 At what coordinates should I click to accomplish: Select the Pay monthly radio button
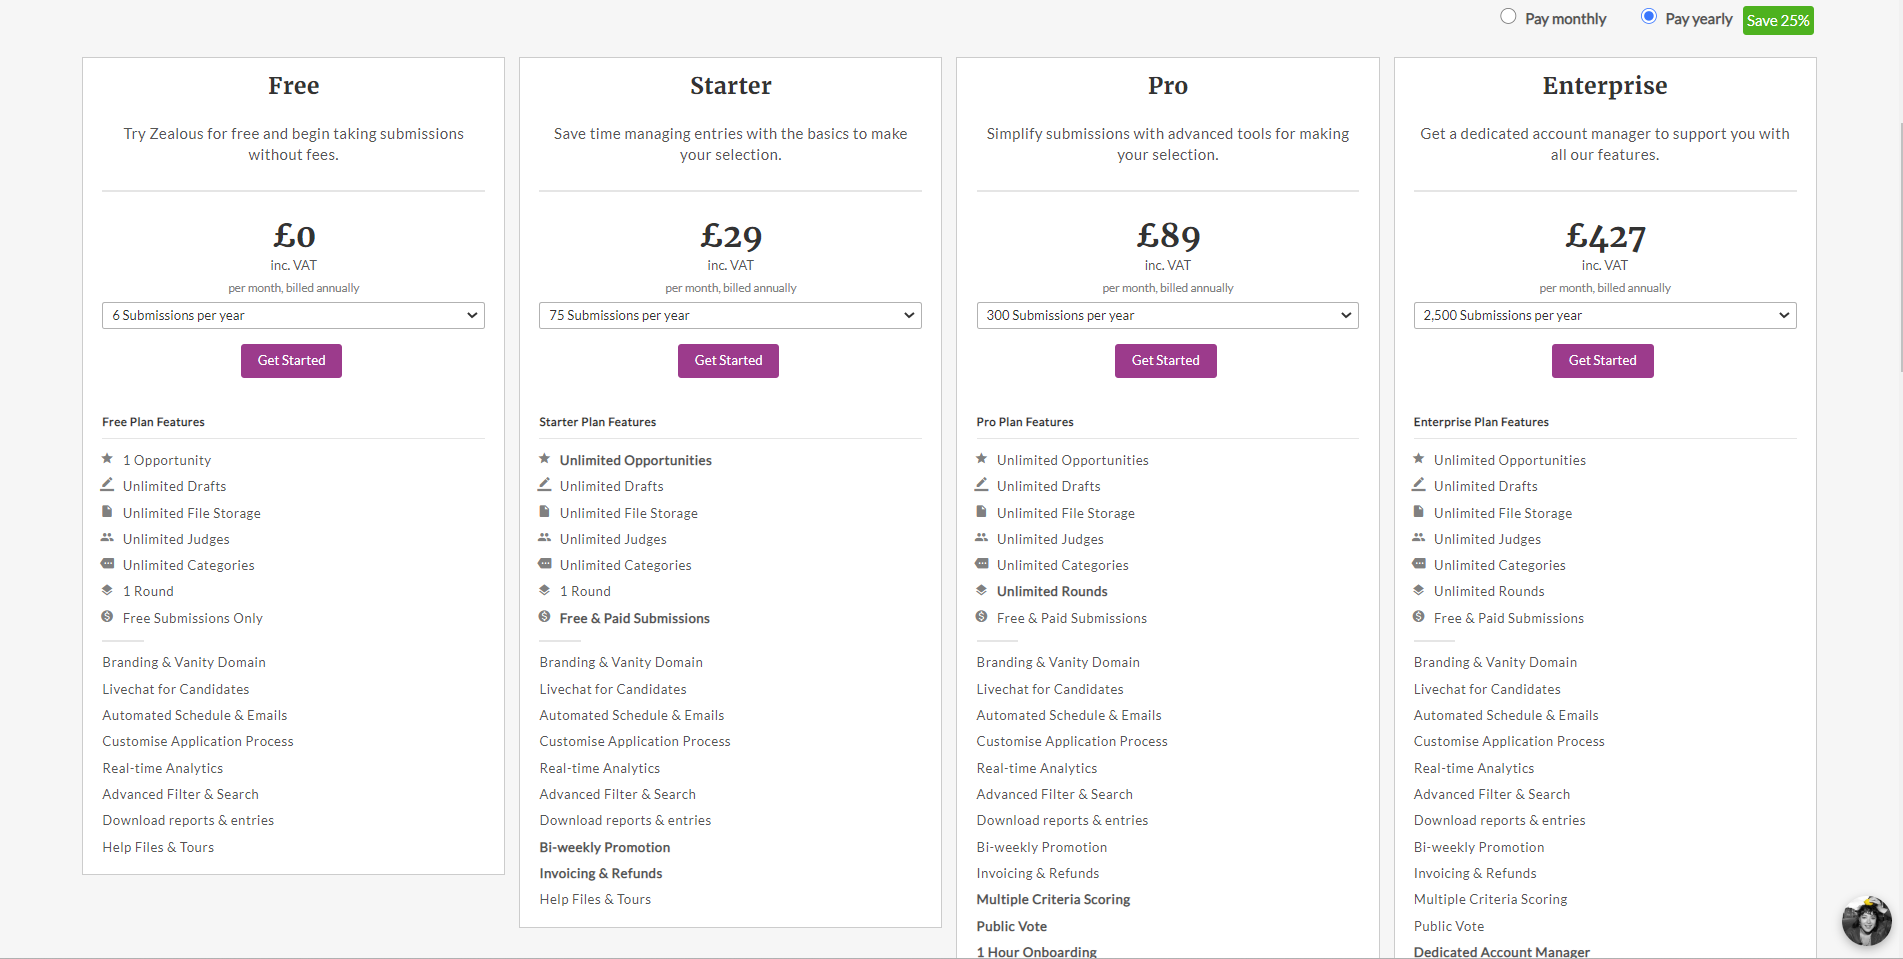point(1508,17)
